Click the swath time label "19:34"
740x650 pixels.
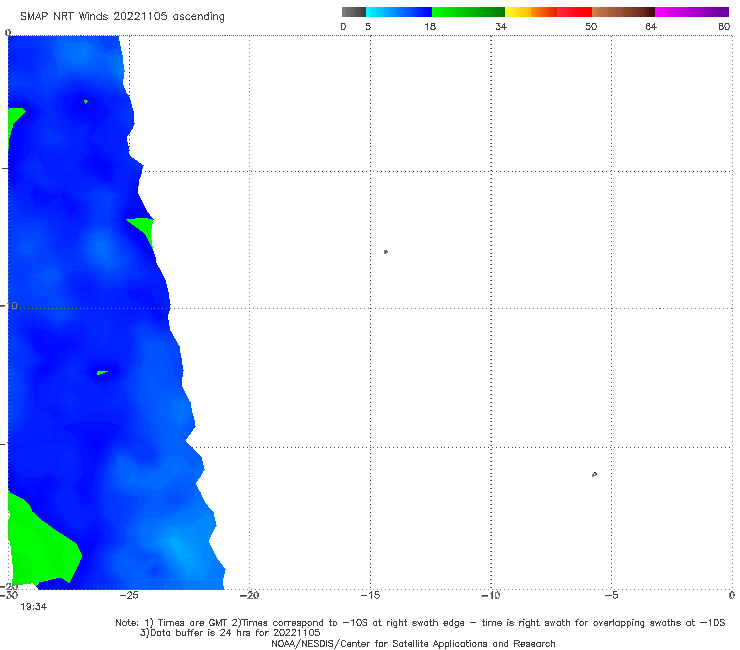click(x=34, y=607)
